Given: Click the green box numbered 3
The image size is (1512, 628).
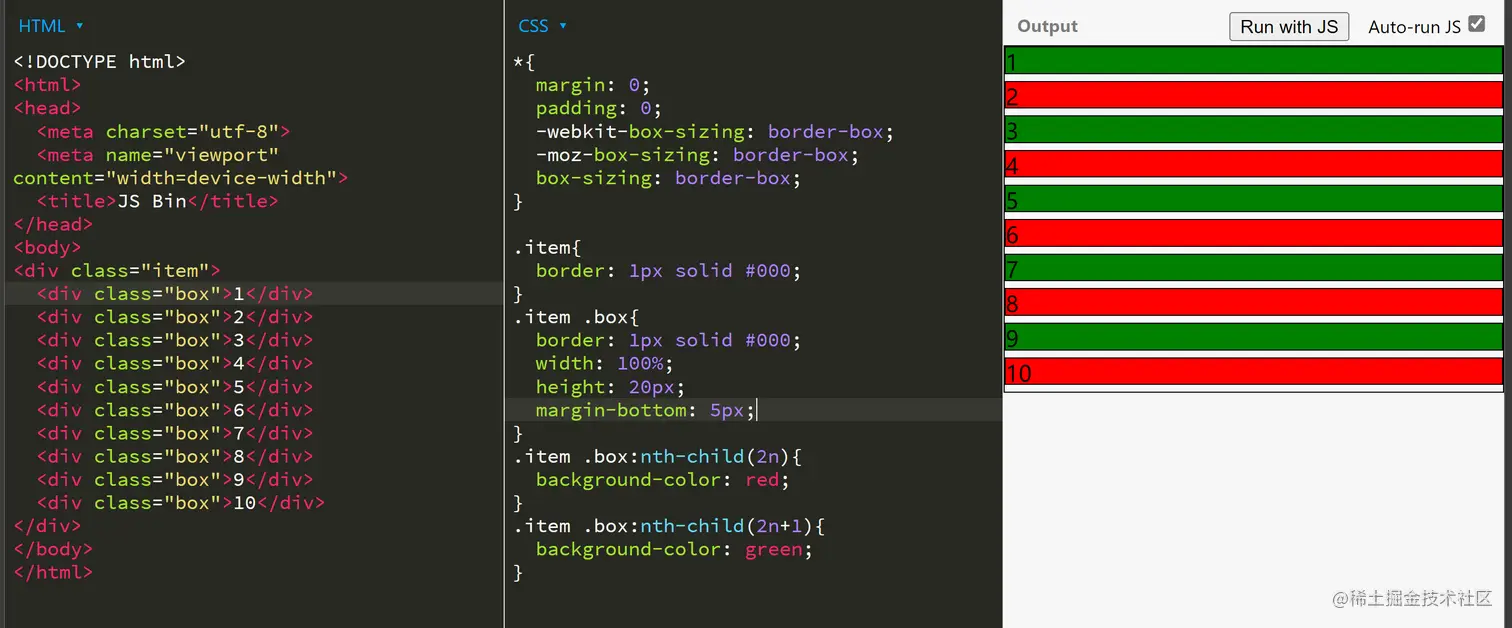Looking at the screenshot, I should pyautogui.click(x=1253, y=130).
